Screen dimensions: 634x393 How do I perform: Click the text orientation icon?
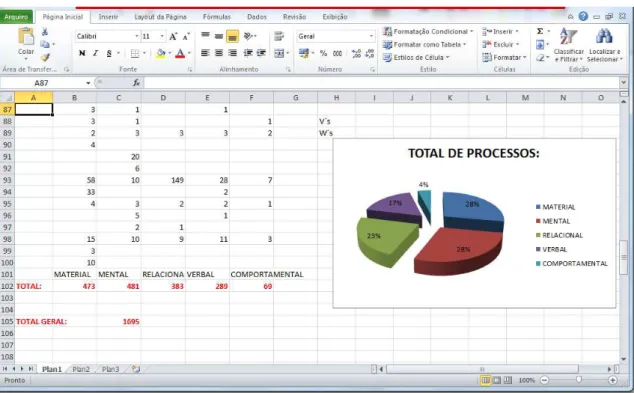point(249,36)
